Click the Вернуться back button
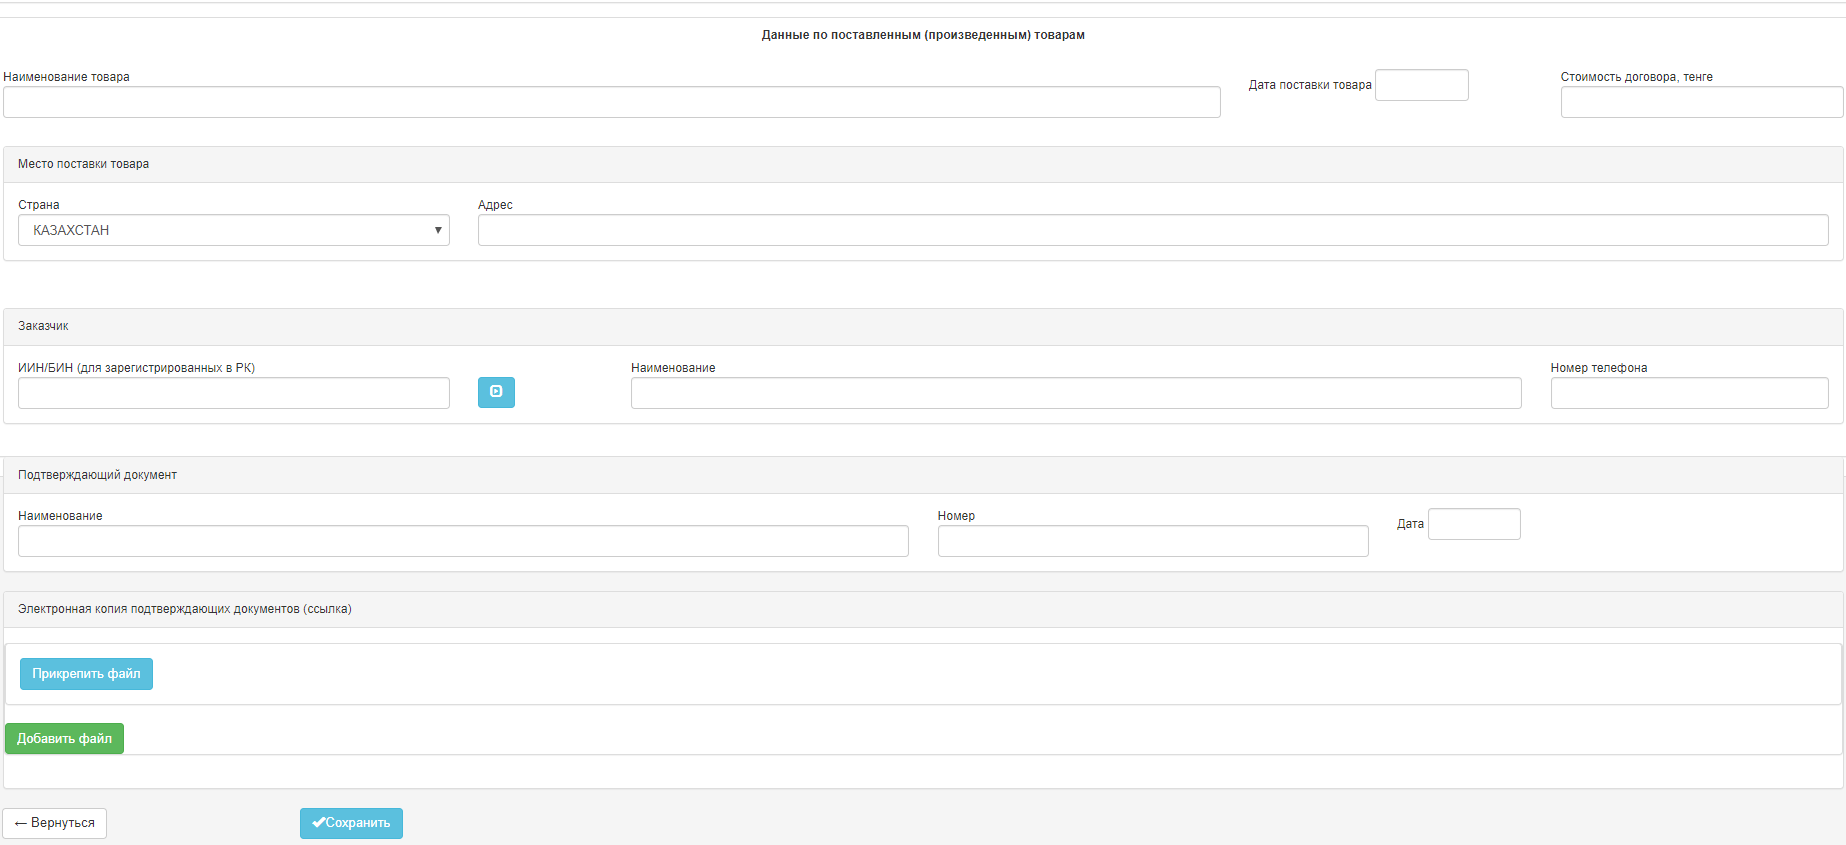 coord(55,823)
